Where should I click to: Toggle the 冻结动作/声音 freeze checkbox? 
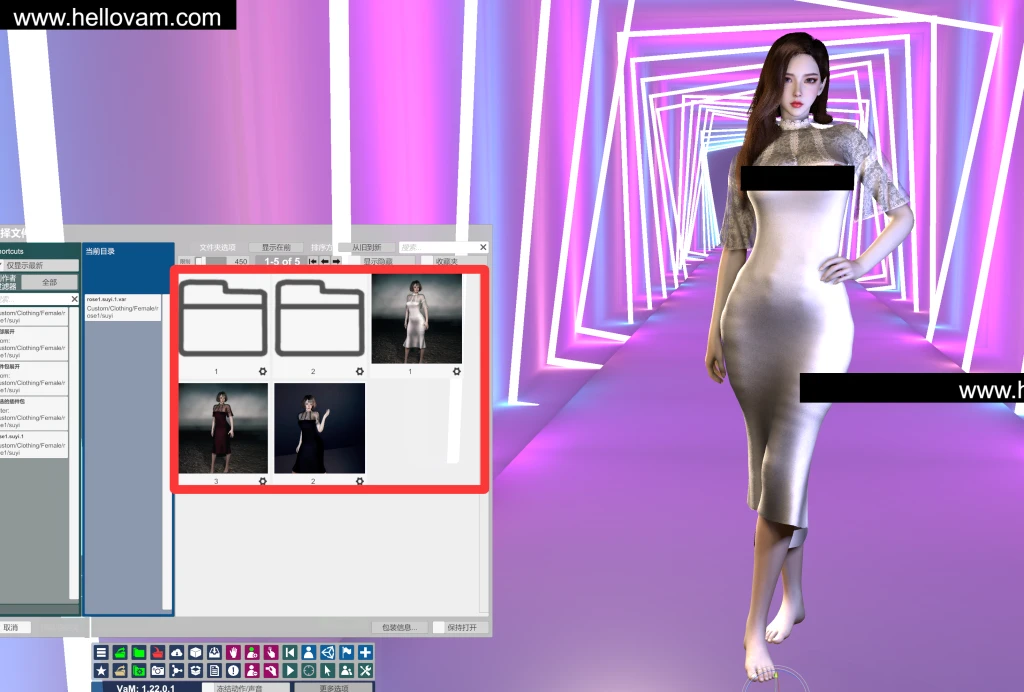point(209,688)
